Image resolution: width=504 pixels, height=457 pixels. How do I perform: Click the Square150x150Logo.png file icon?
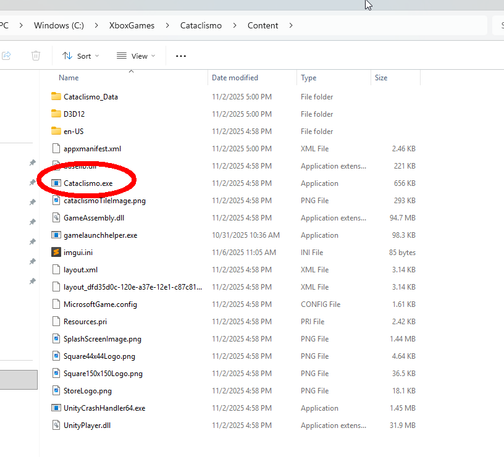point(56,373)
